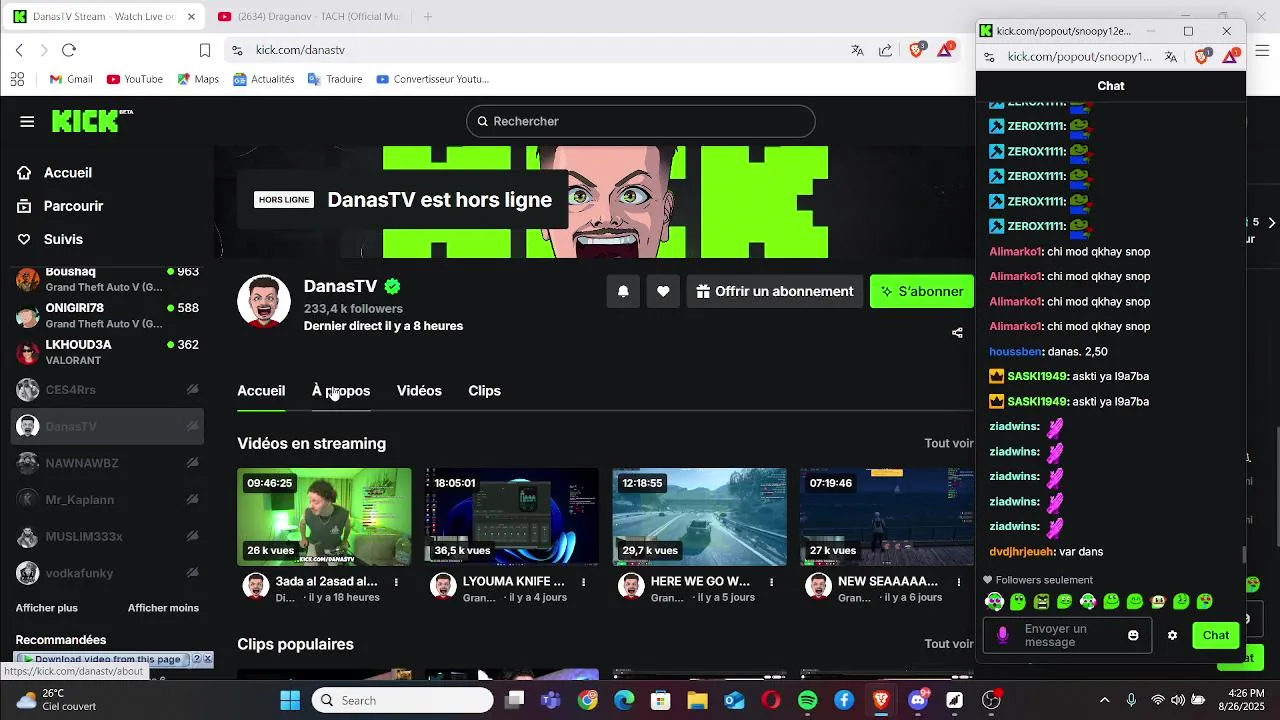1280x720 pixels.
Task: Click Offrir un abonnement button
Action: tap(775, 291)
